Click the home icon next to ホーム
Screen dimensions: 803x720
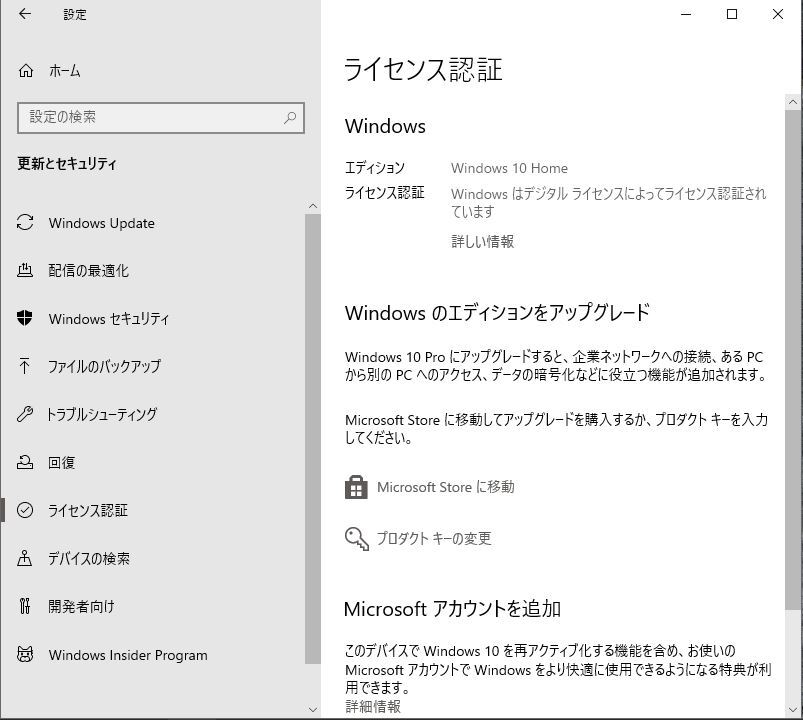point(26,71)
